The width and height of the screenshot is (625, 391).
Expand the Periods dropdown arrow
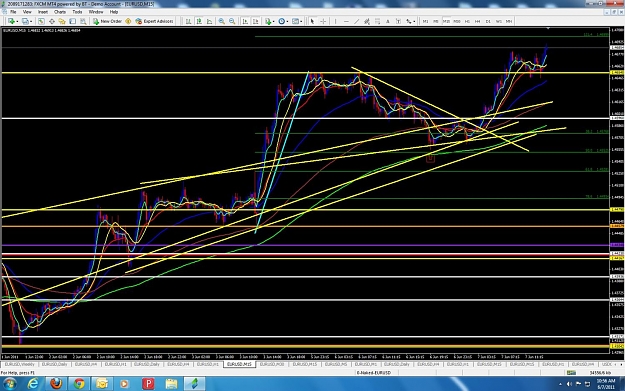click(287, 21)
